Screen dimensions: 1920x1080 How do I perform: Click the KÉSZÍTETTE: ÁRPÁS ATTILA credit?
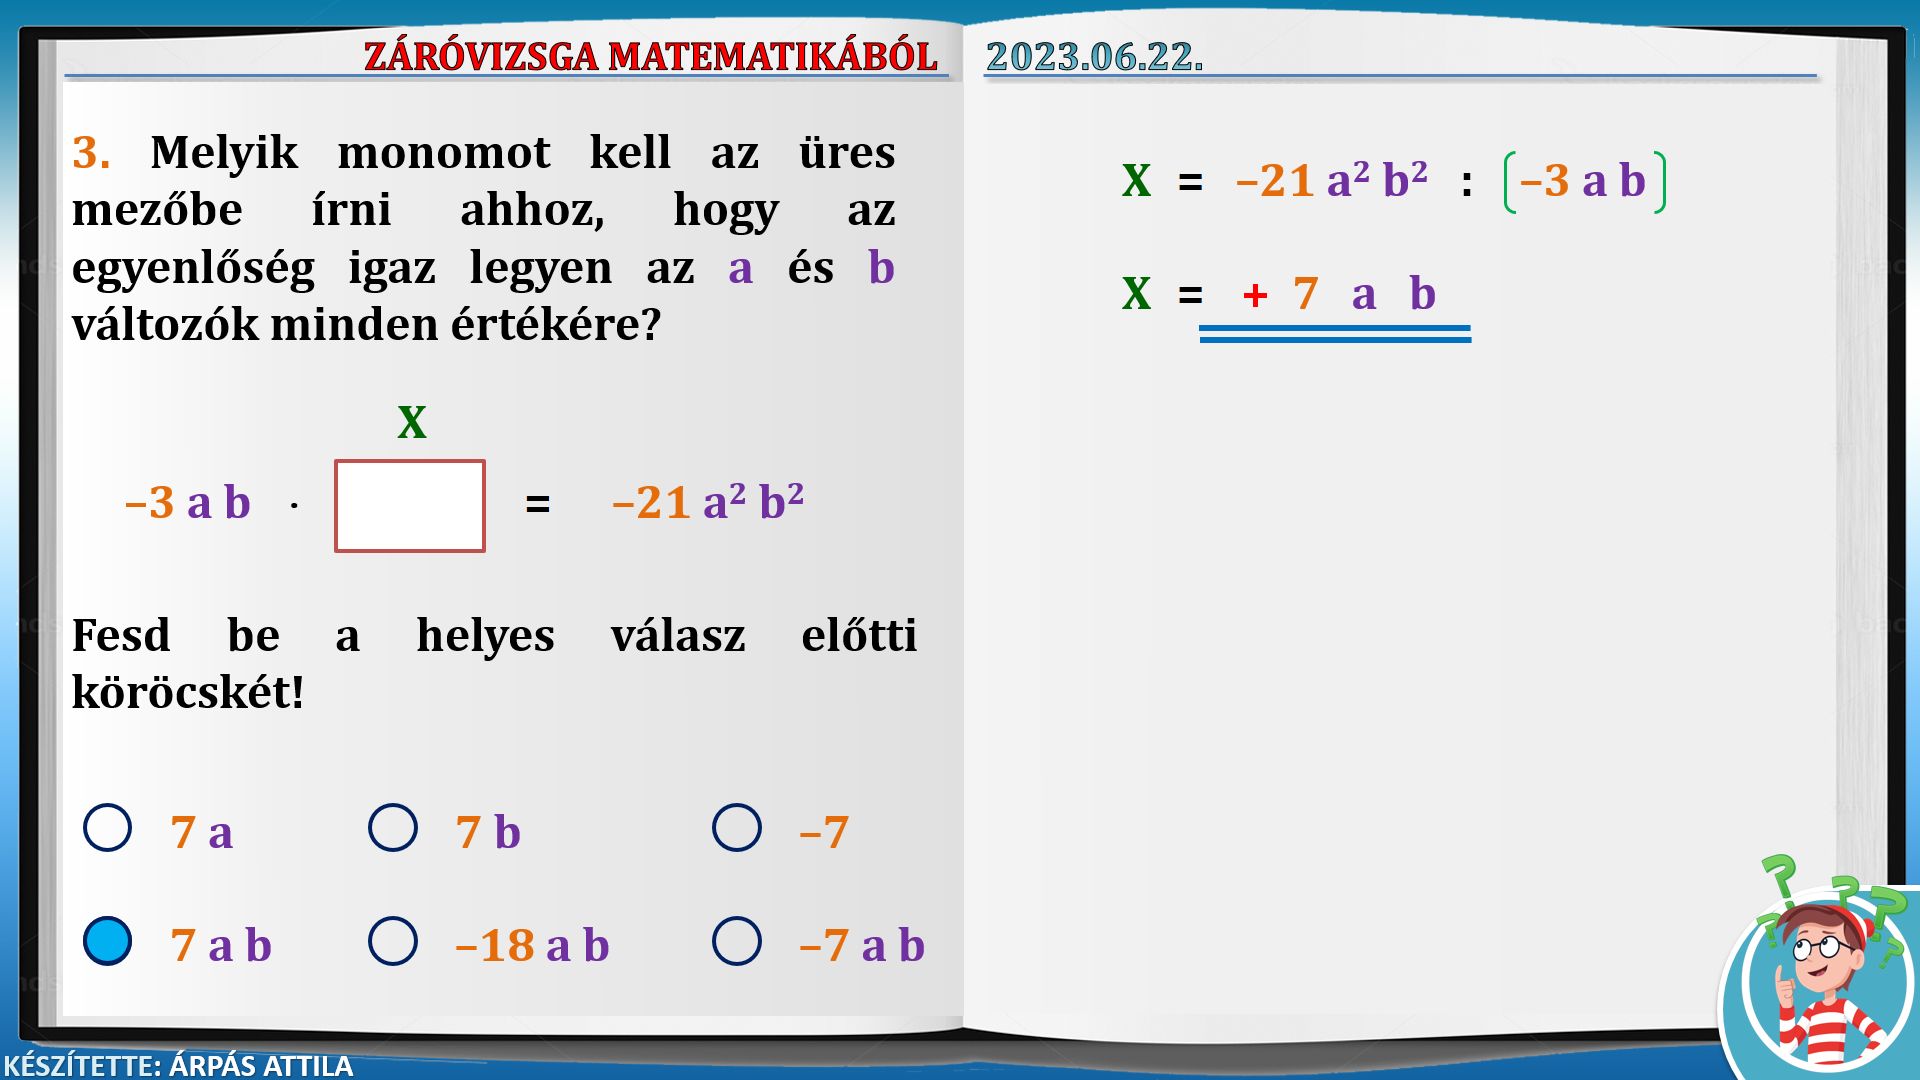(x=178, y=1066)
